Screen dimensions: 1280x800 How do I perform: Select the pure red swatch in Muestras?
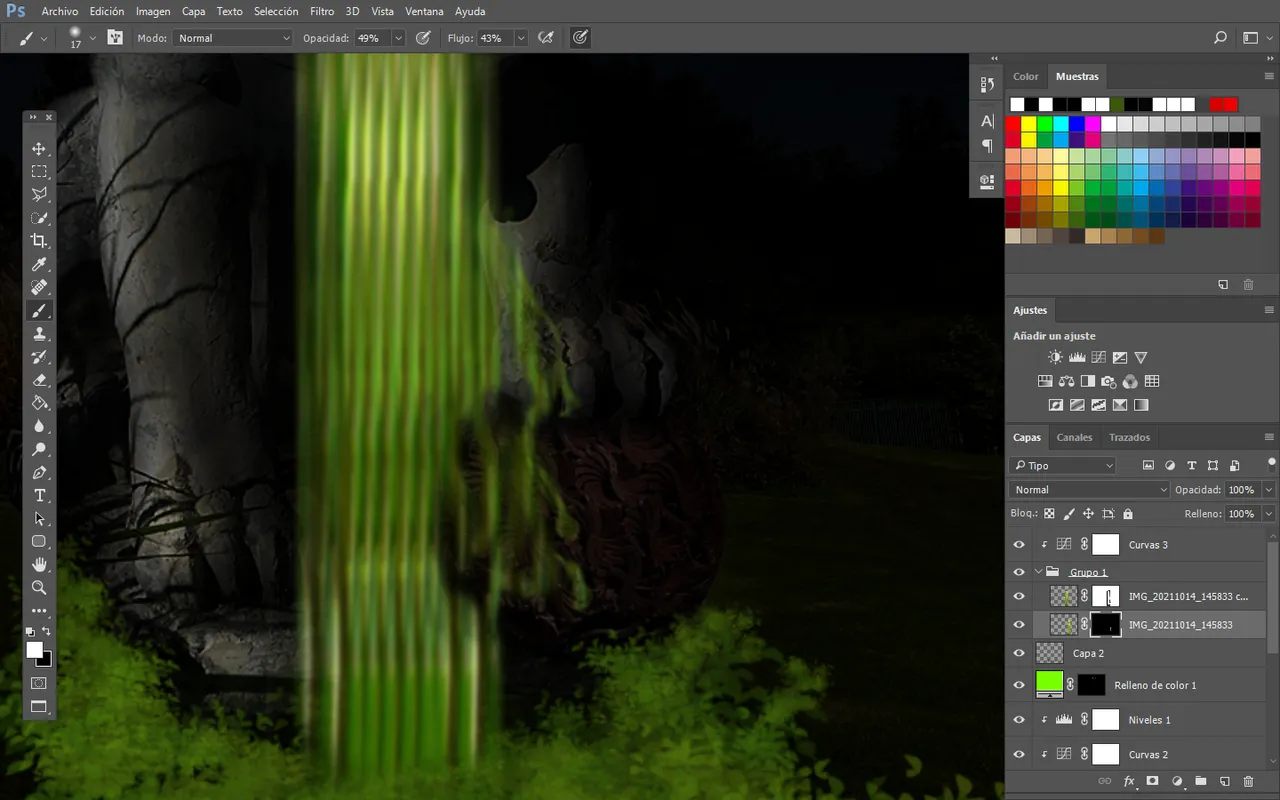(x=1013, y=124)
